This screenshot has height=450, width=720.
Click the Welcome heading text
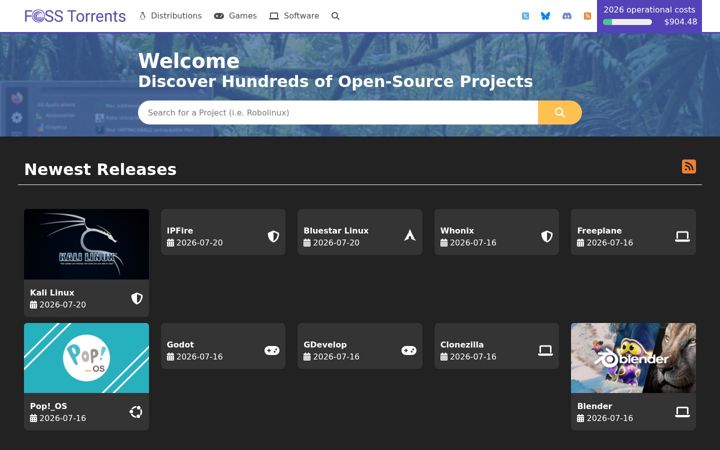coord(189,61)
